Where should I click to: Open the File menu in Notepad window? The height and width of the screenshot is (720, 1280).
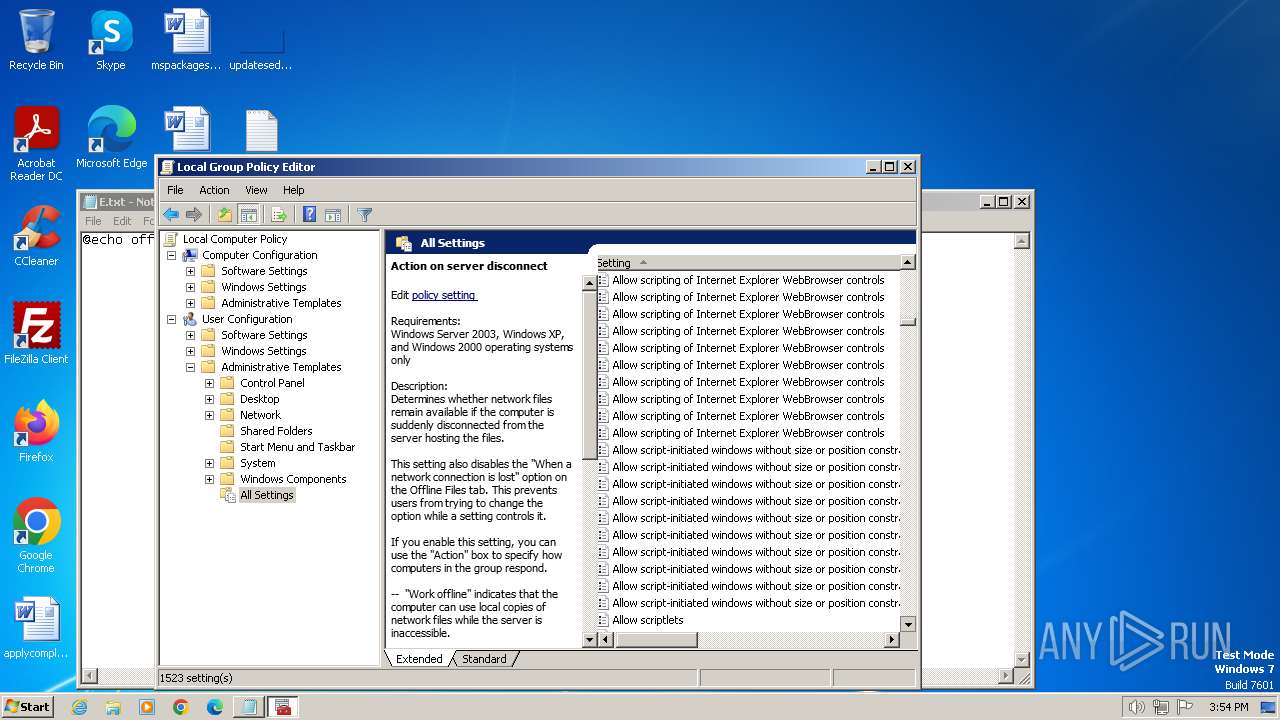93,221
